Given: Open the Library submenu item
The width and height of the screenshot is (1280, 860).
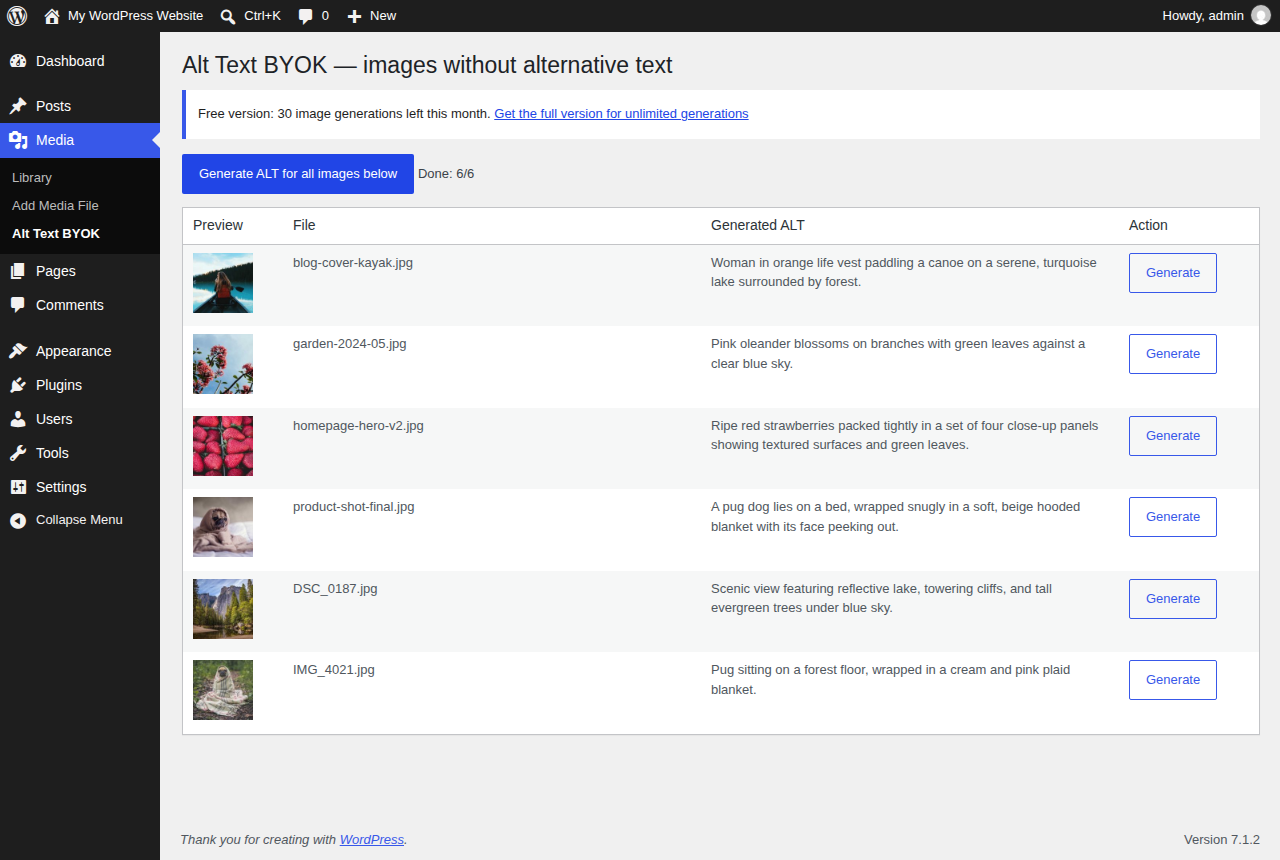Looking at the screenshot, I should [x=32, y=177].
